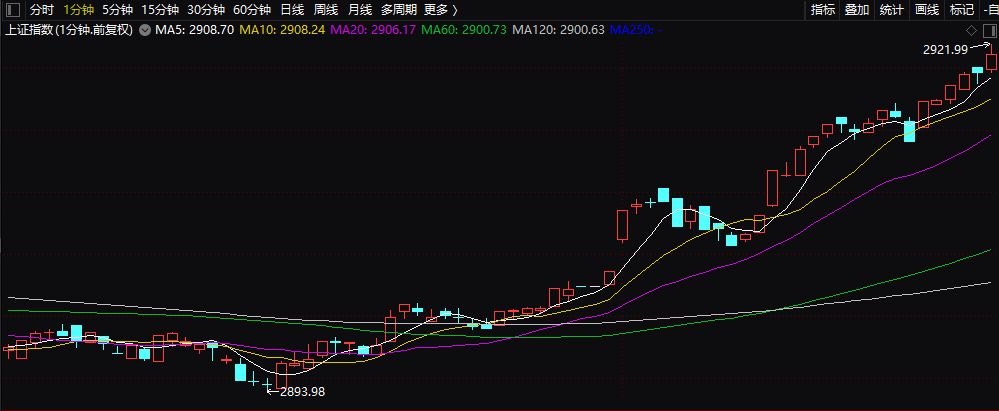Click the 标记 mark button

point(961,10)
